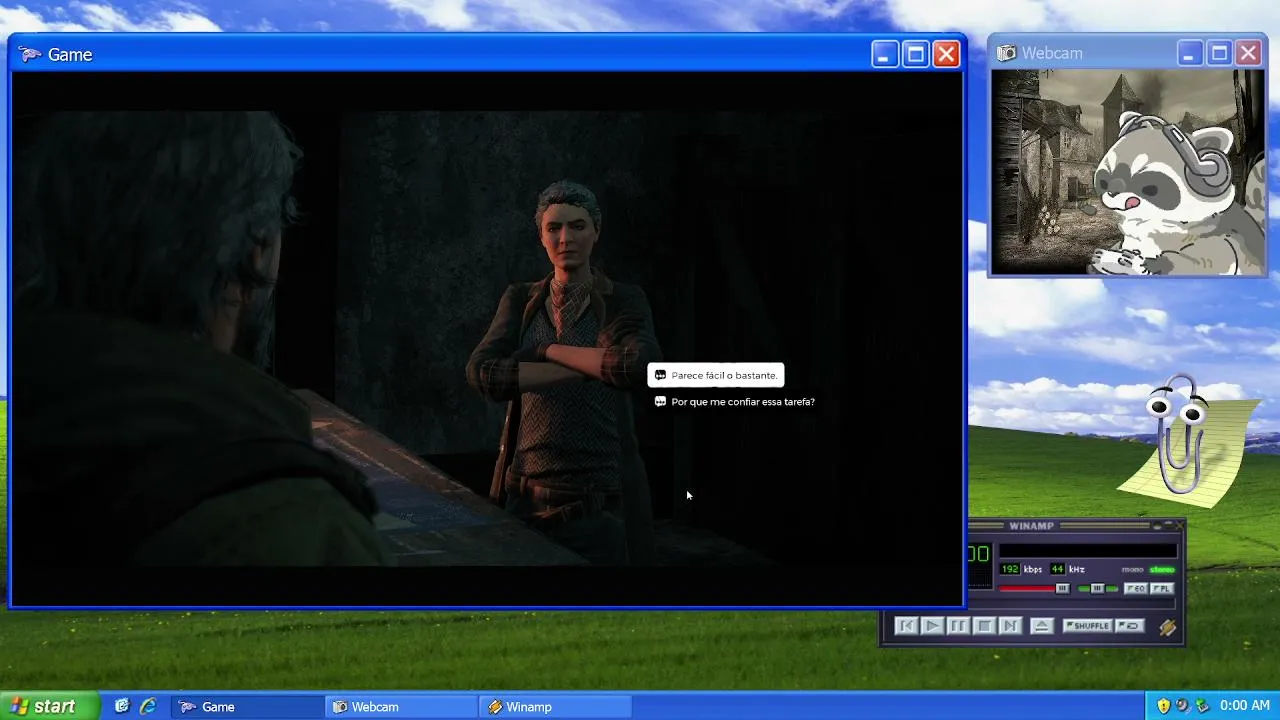Click the raccoon avatar in the Webcam feed
The image size is (1280, 720).
[1175, 195]
